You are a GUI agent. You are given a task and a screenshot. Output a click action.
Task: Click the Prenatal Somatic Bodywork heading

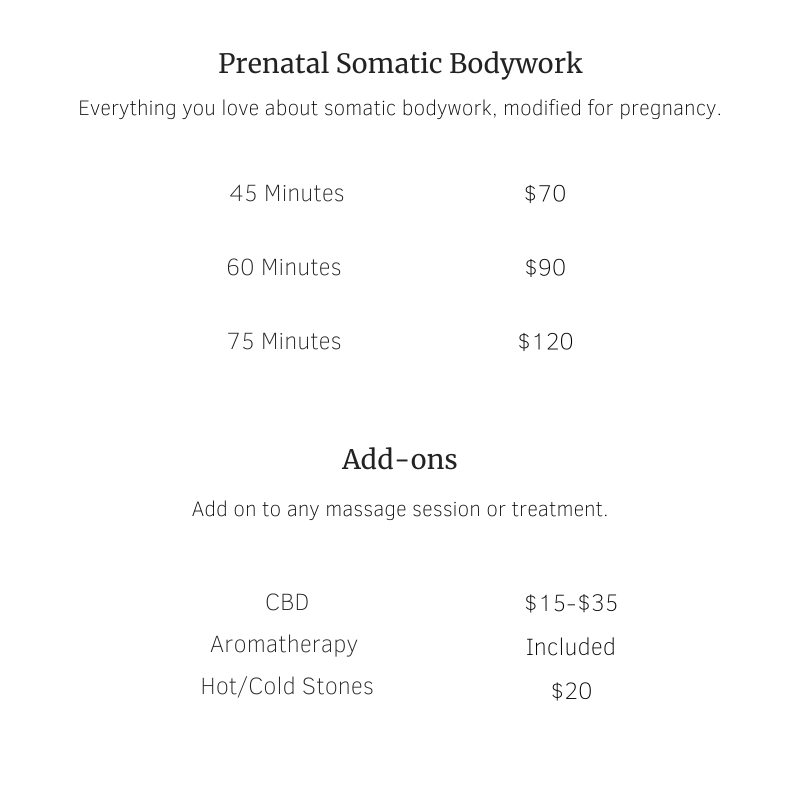(400, 64)
